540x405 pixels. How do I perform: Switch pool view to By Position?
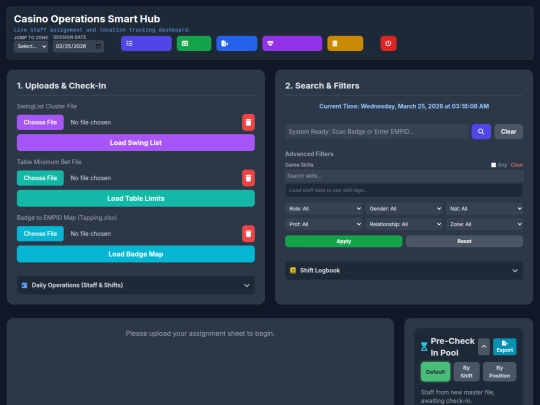pyautogui.click(x=499, y=372)
